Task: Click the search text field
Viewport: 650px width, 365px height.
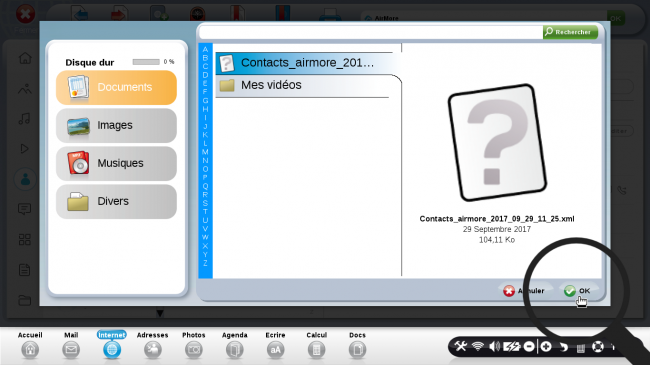Action: (371, 32)
